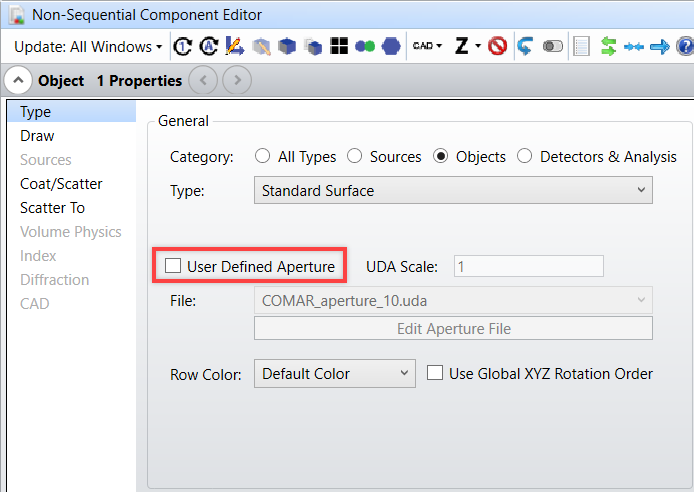Click the blue cube object icon

tap(287, 46)
